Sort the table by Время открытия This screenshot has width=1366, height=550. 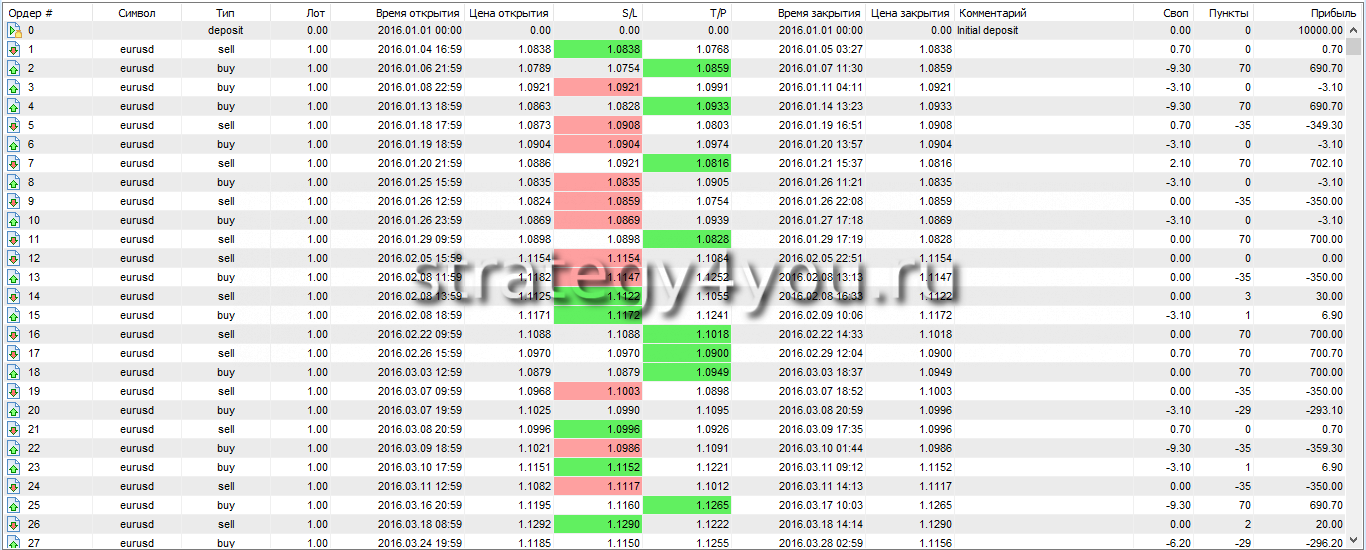[418, 13]
